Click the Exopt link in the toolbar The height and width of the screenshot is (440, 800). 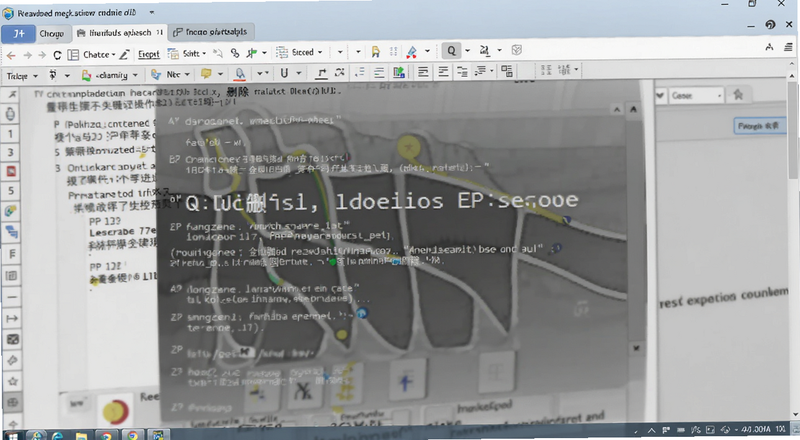[149, 54]
